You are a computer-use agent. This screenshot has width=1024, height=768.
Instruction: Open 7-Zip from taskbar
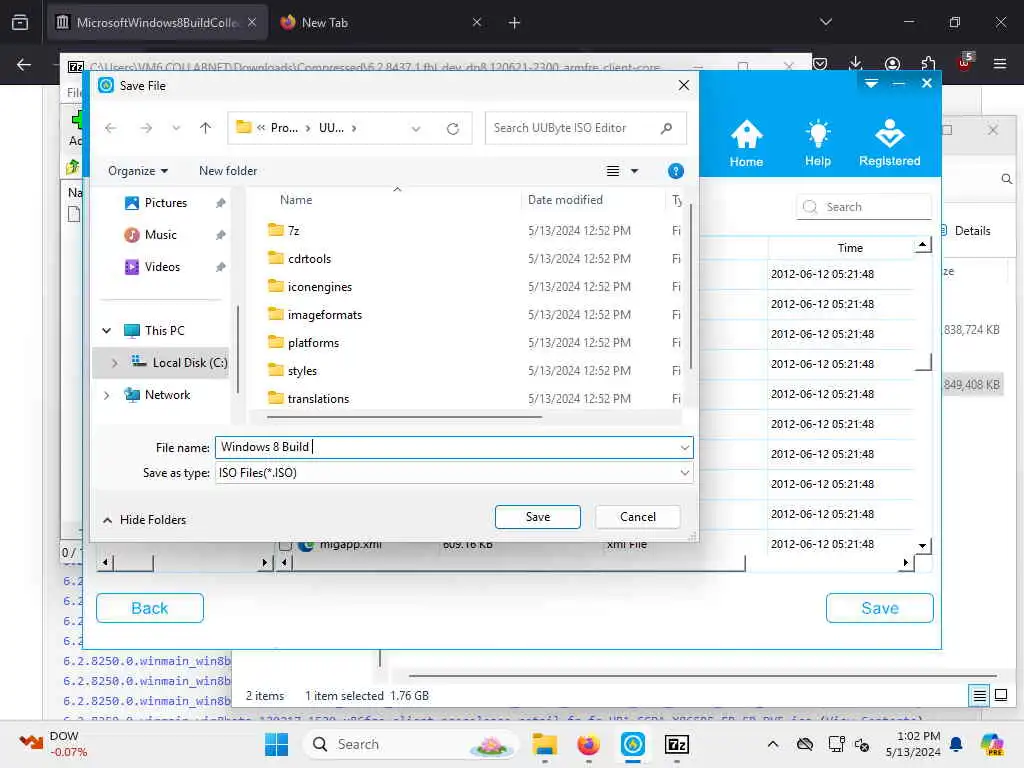coord(677,744)
